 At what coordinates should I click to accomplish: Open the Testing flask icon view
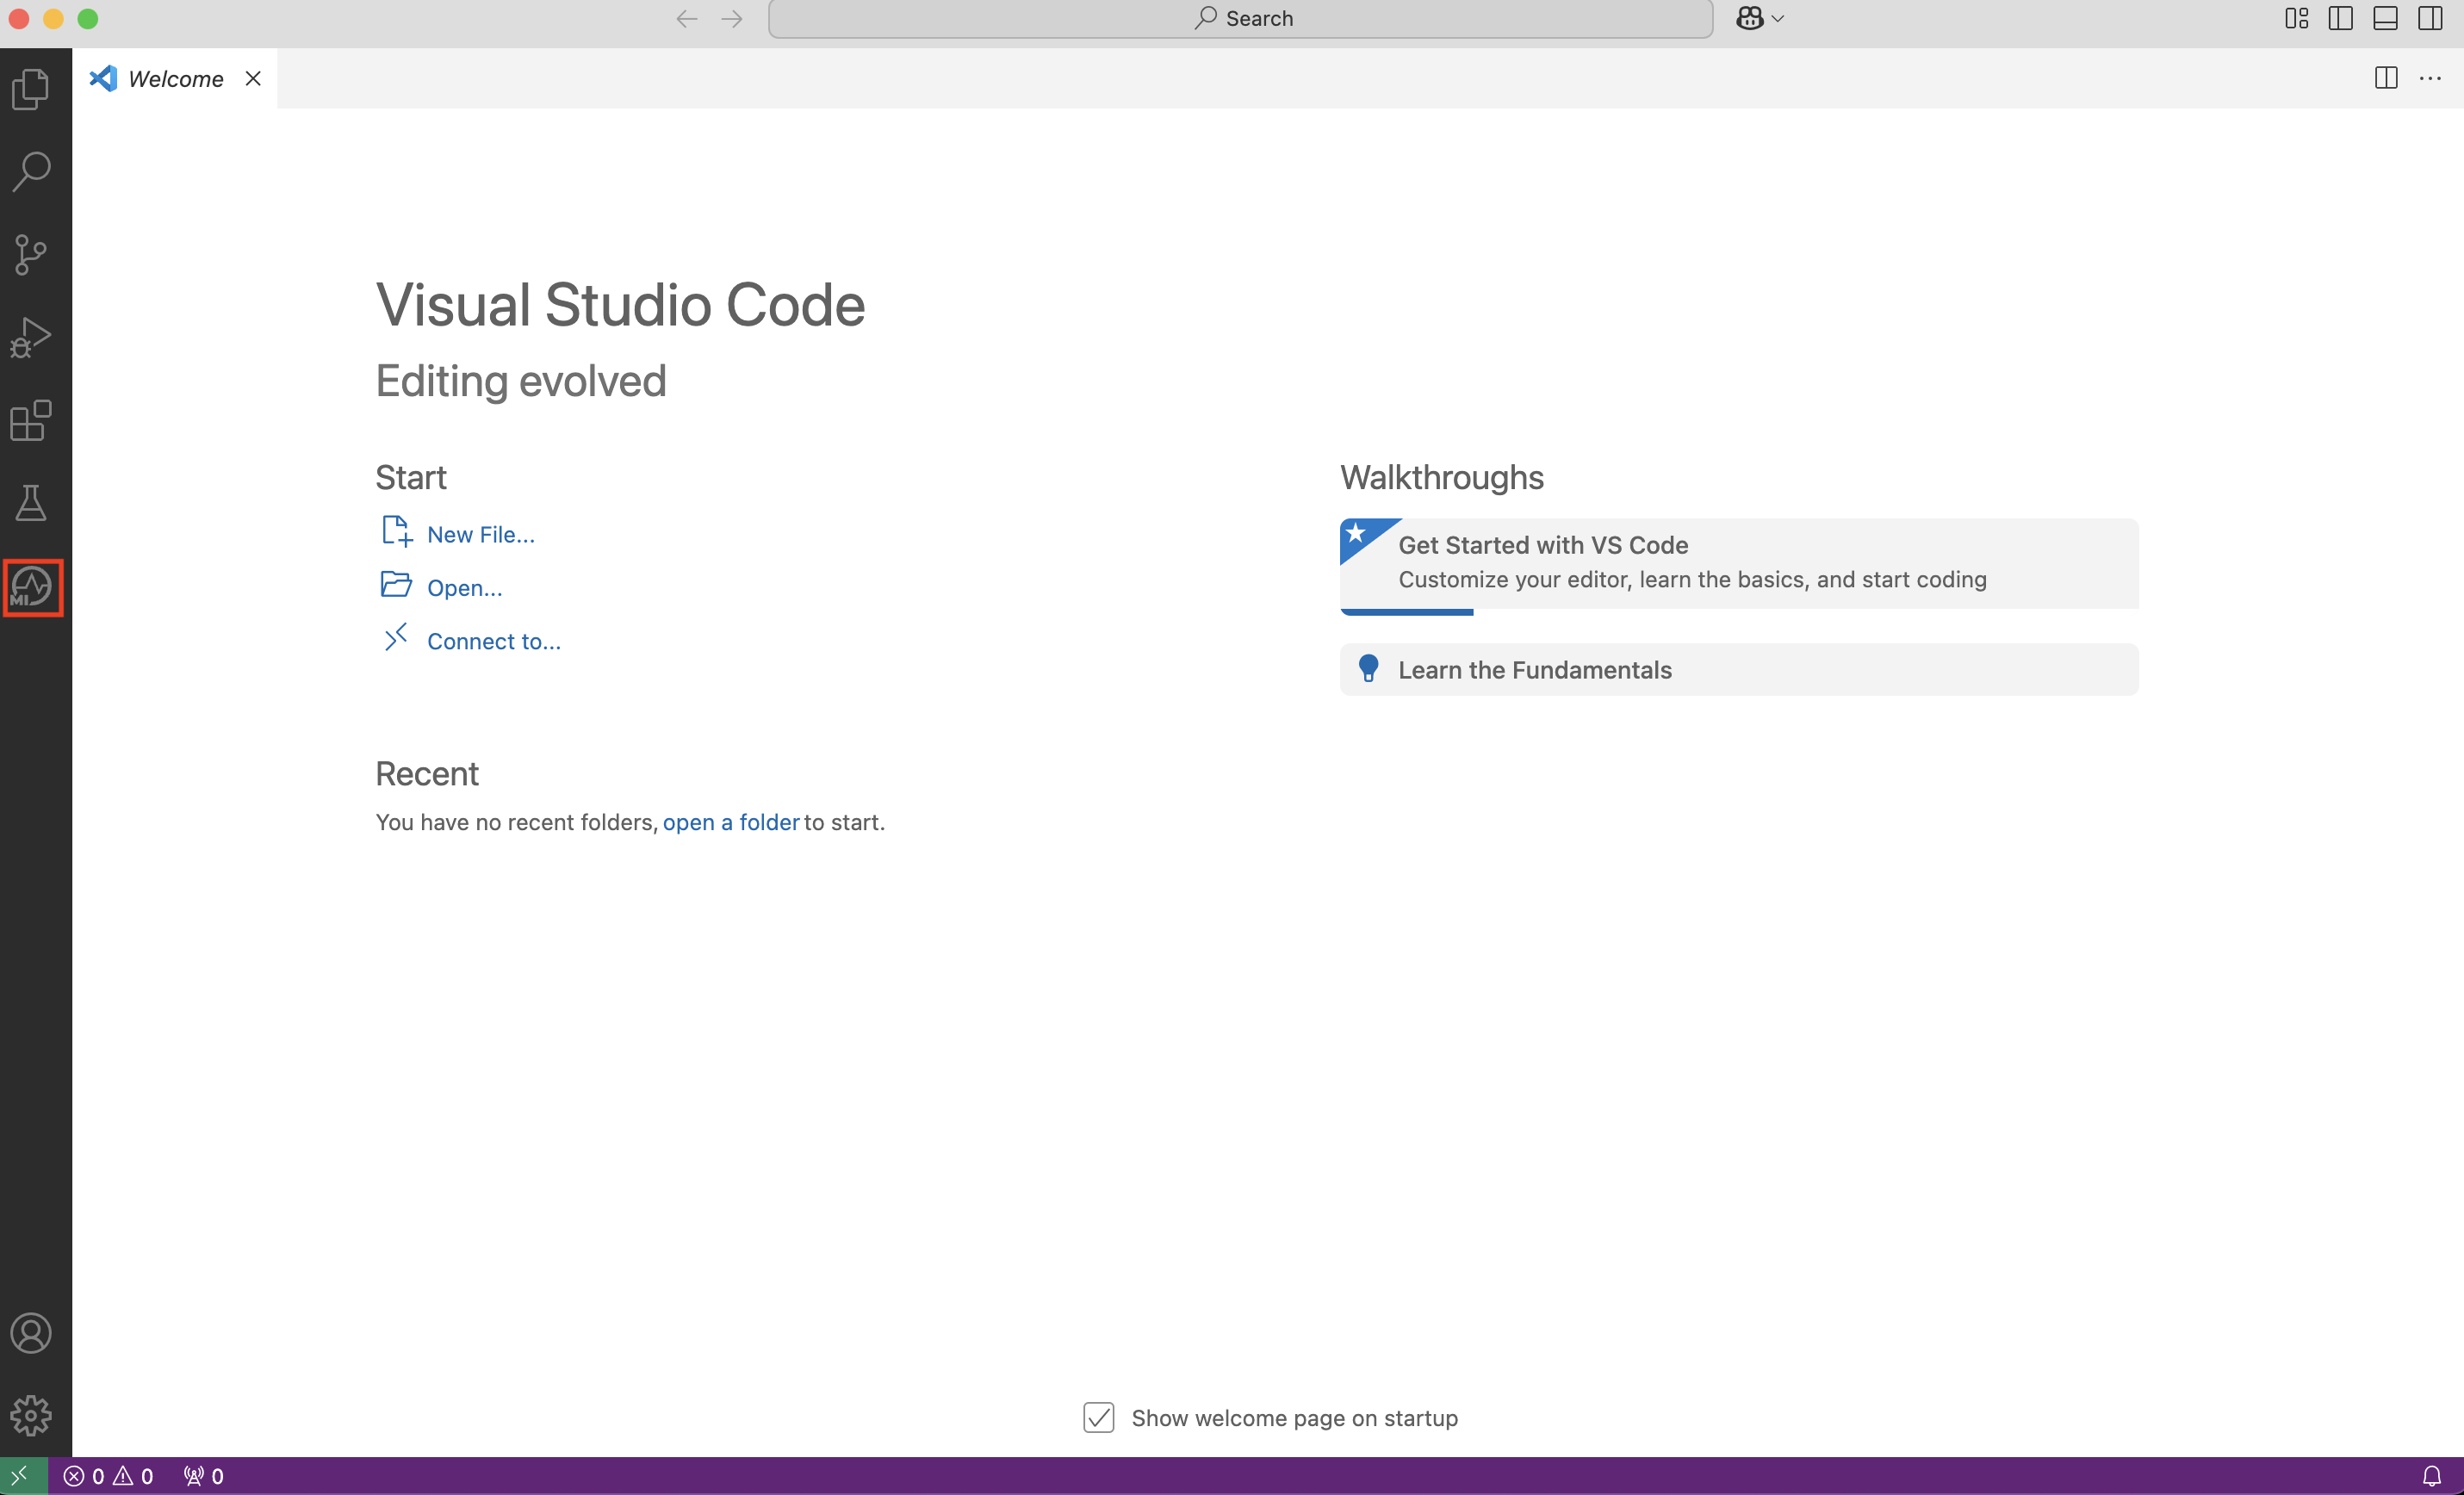click(x=31, y=503)
